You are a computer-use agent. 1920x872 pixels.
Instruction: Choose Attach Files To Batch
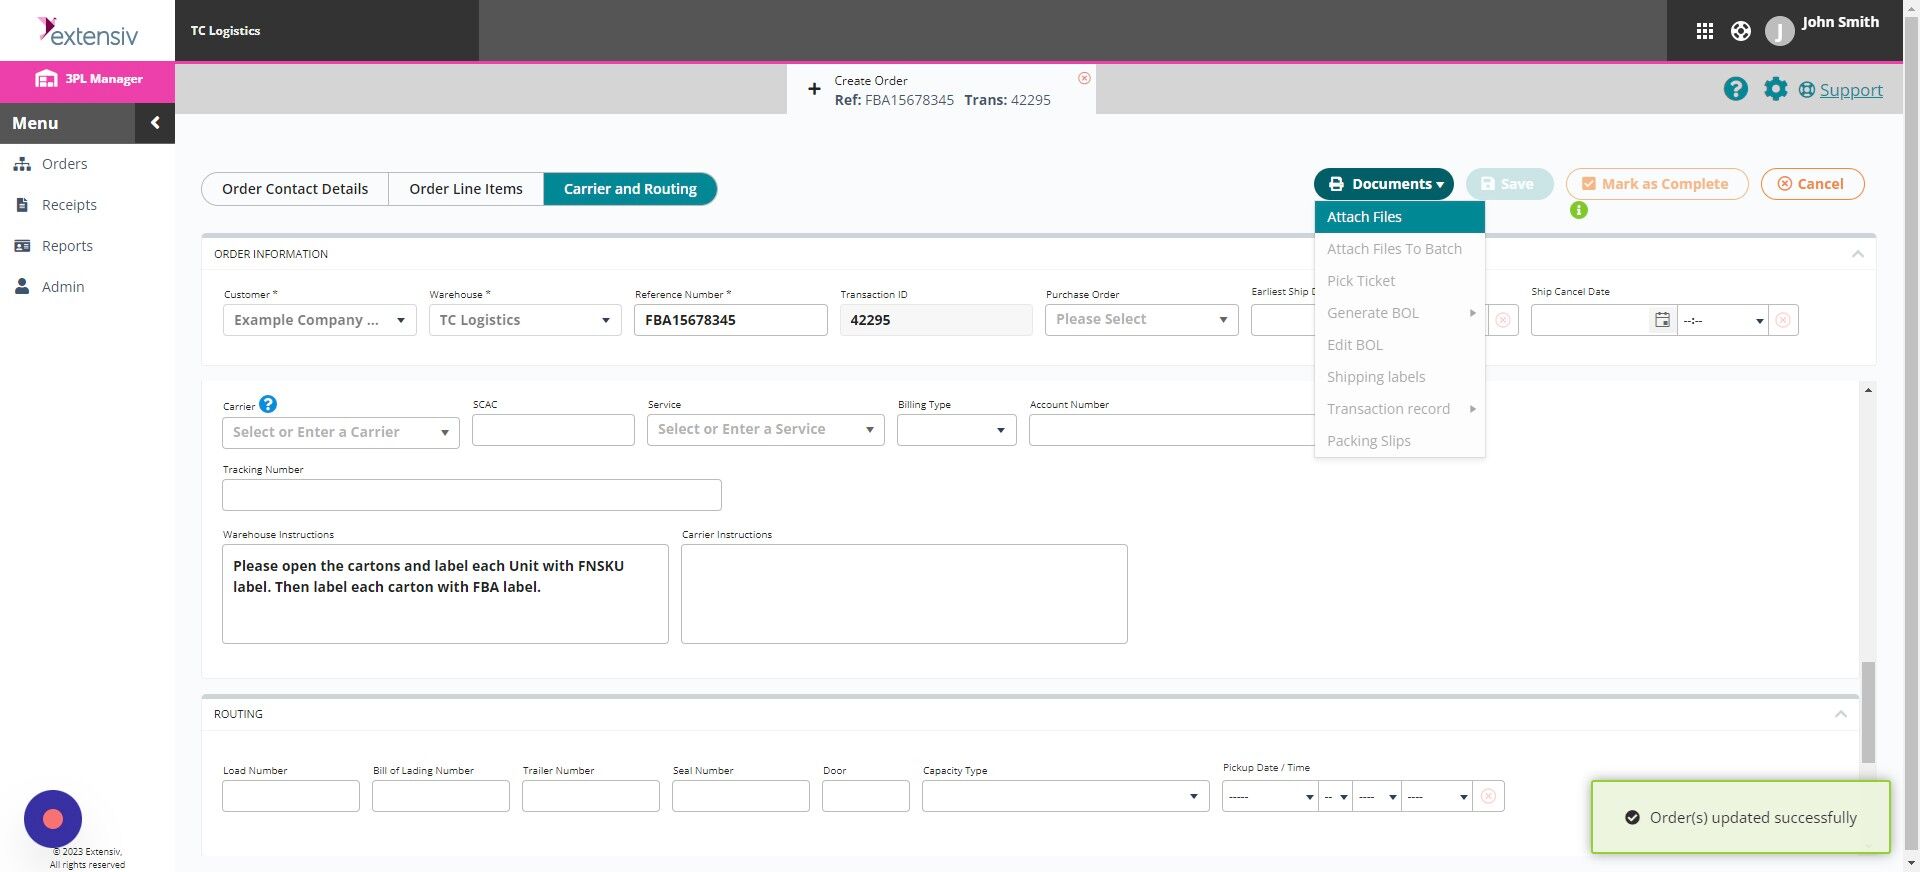point(1400,249)
